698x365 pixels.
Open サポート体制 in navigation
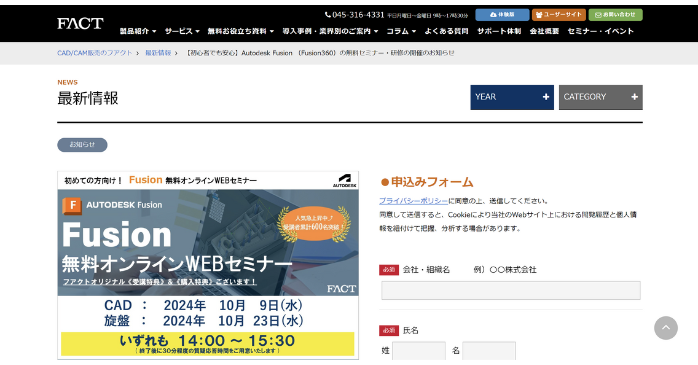pos(499,31)
